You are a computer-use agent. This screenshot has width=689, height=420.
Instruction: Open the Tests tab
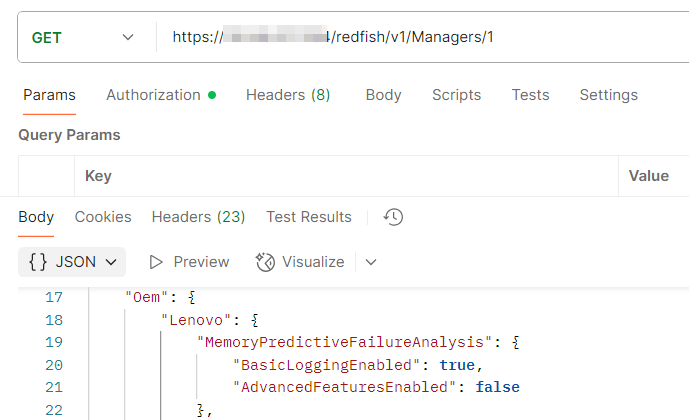[530, 95]
